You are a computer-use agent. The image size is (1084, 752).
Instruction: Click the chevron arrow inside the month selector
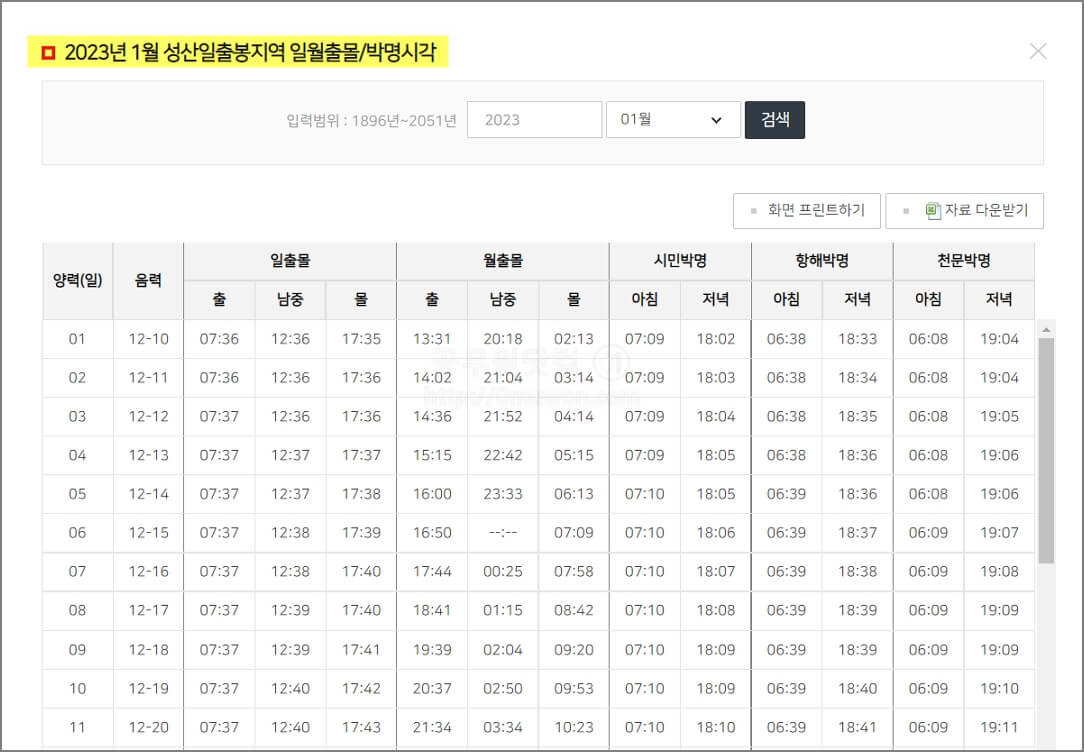tap(716, 119)
